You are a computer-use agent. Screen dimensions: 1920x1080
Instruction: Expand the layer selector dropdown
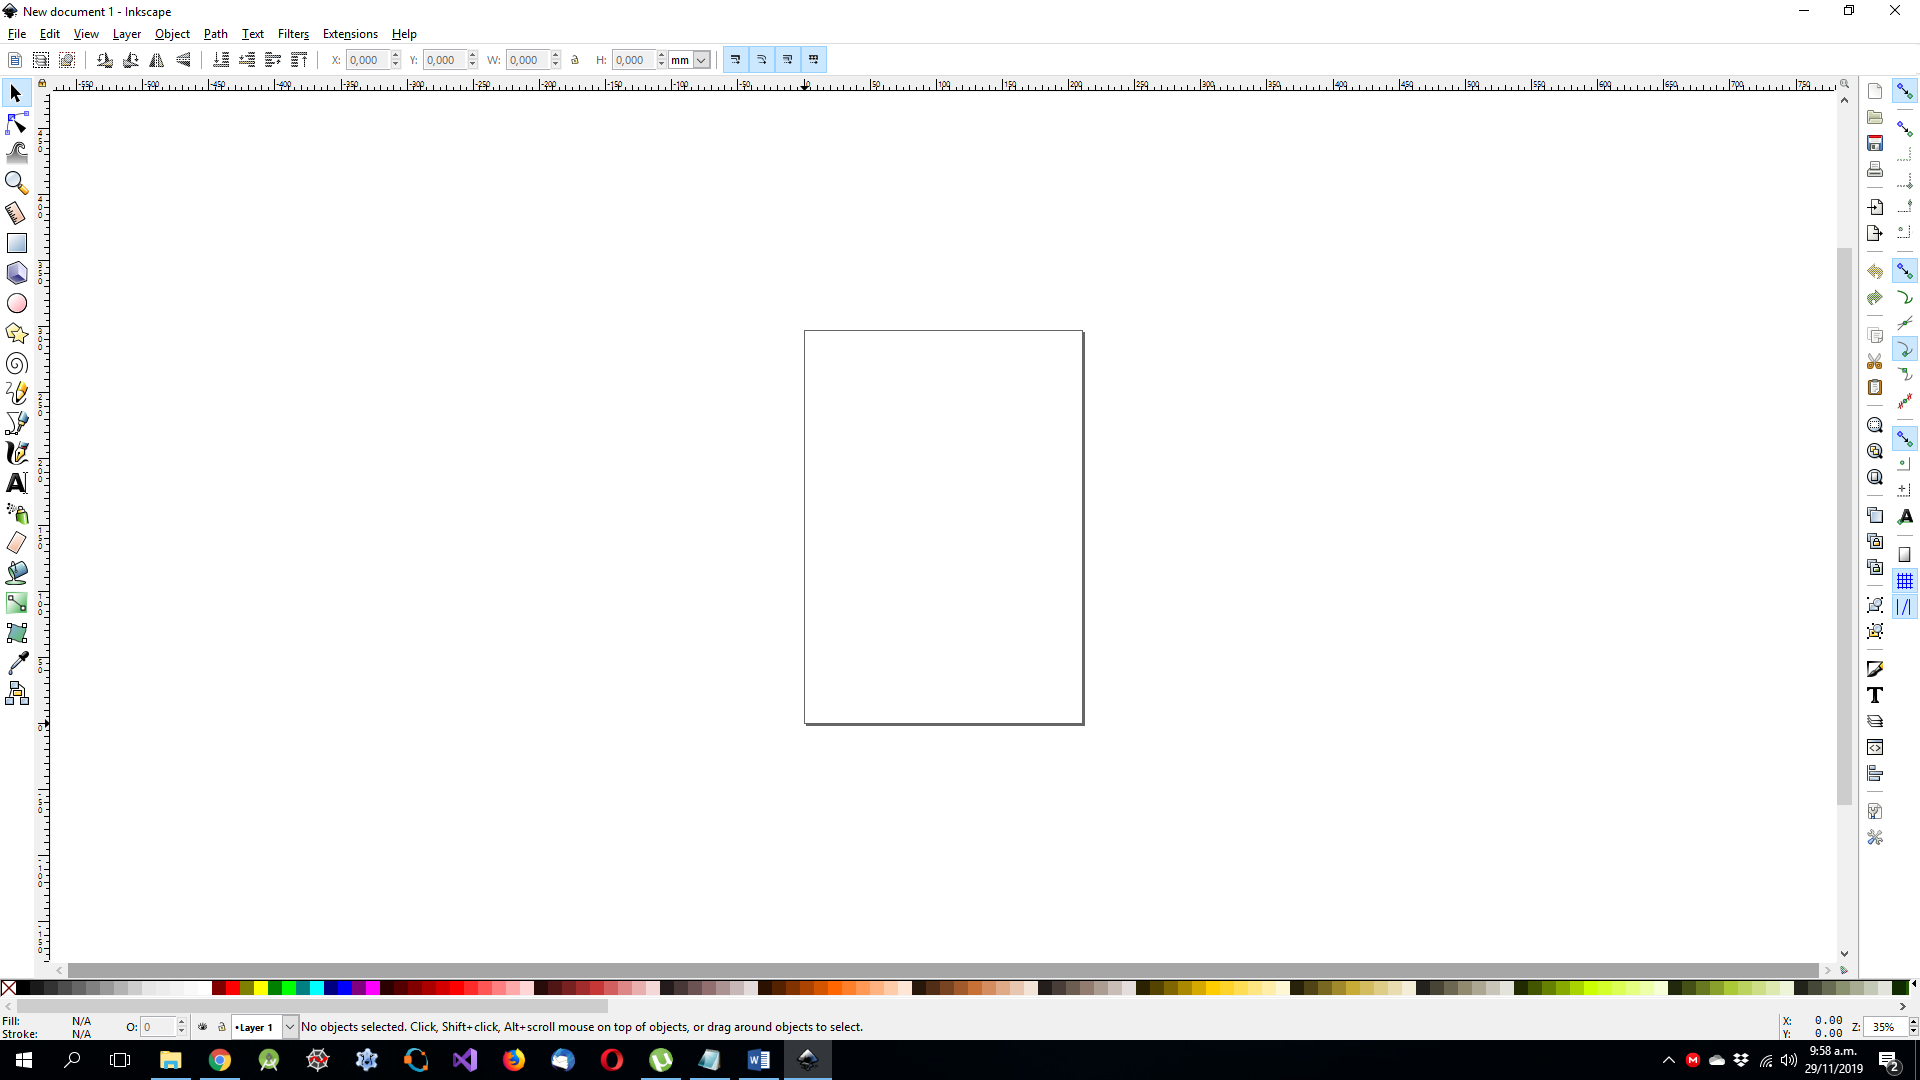point(289,1027)
